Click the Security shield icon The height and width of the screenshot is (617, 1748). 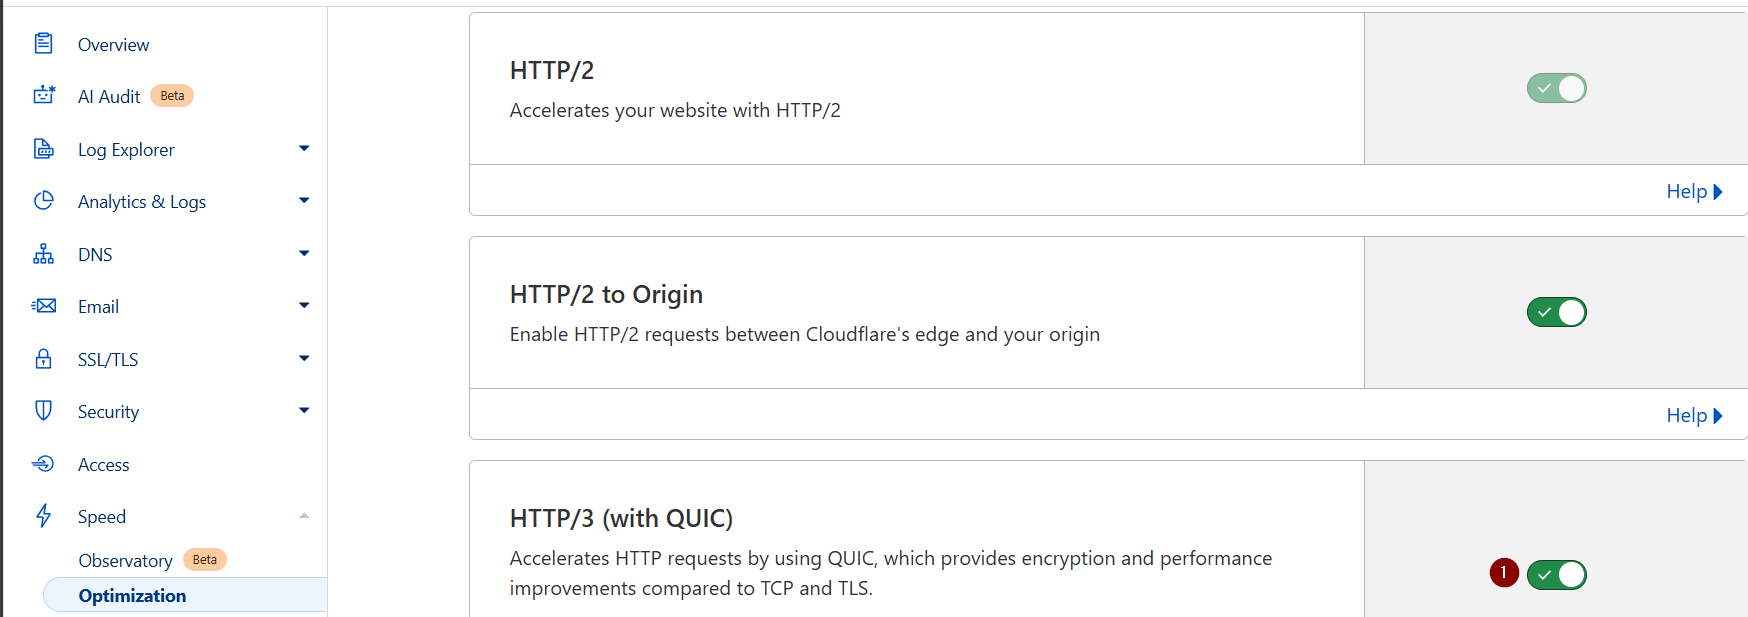tap(44, 411)
